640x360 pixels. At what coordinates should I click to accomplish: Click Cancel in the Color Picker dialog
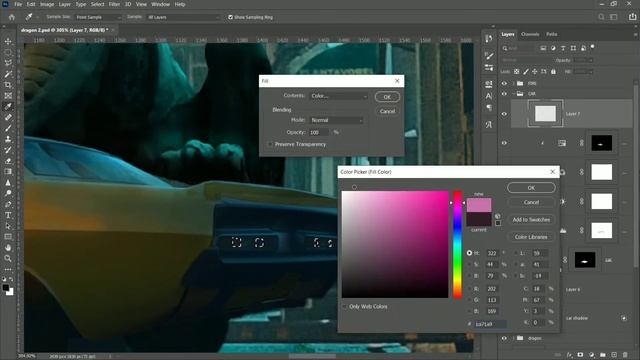pyautogui.click(x=531, y=202)
